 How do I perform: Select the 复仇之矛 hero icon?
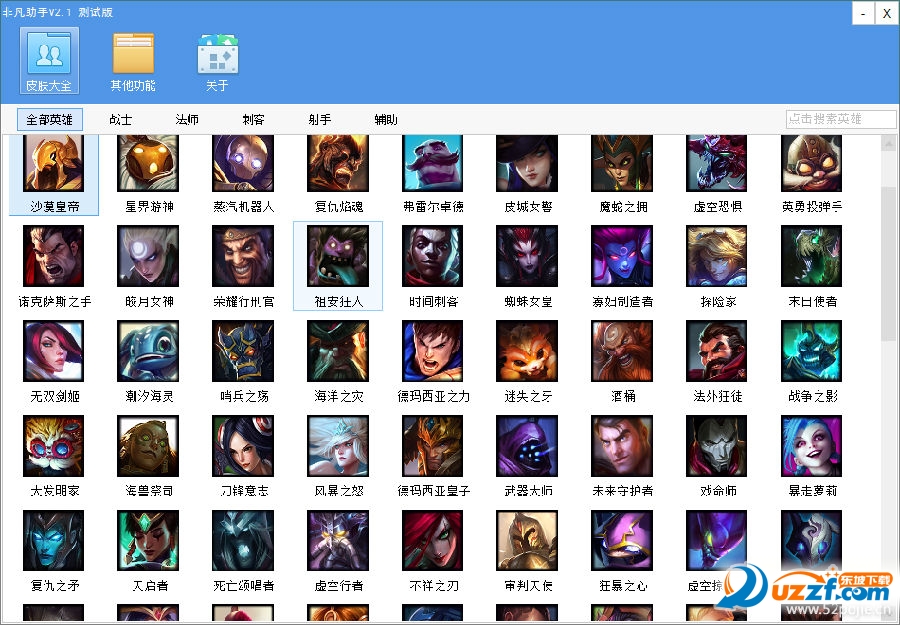pyautogui.click(x=54, y=541)
